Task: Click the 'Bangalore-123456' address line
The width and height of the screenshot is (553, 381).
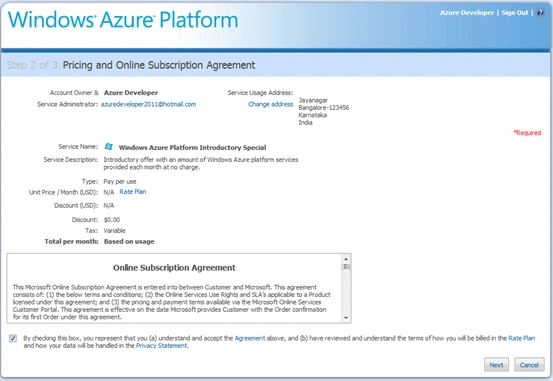Action: pyautogui.click(x=324, y=108)
